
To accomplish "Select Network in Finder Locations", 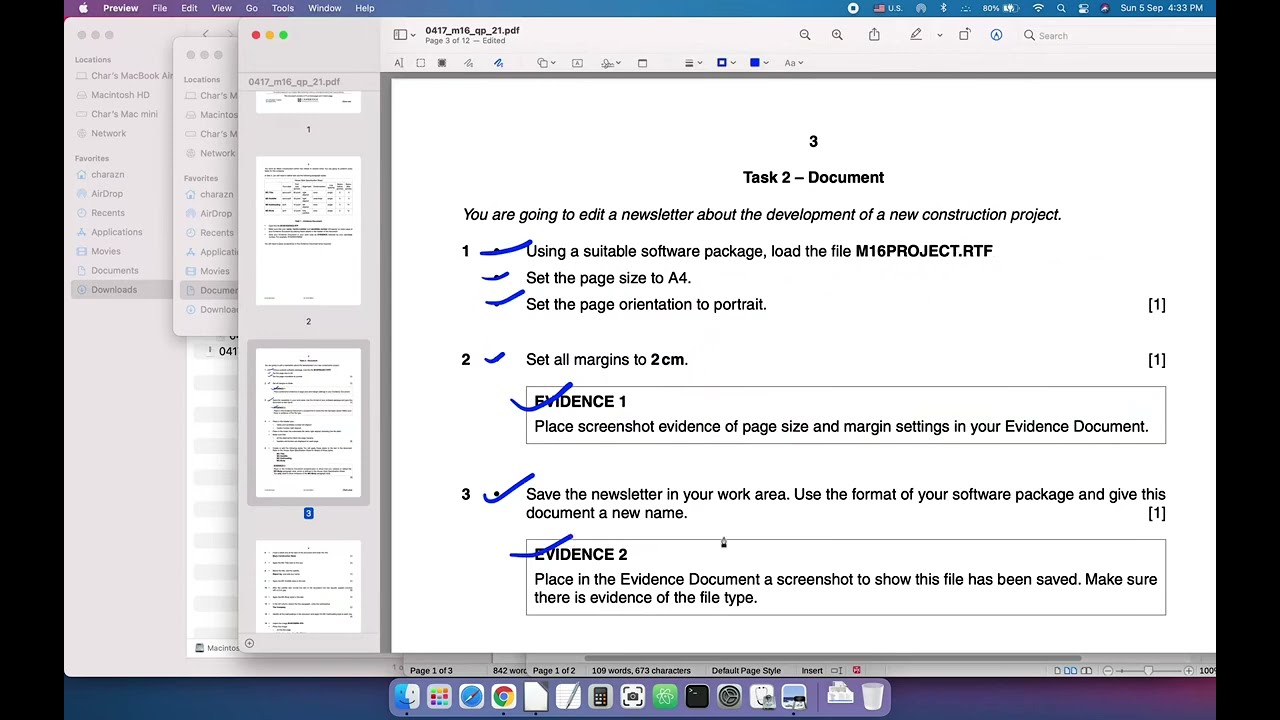I will tap(108, 133).
